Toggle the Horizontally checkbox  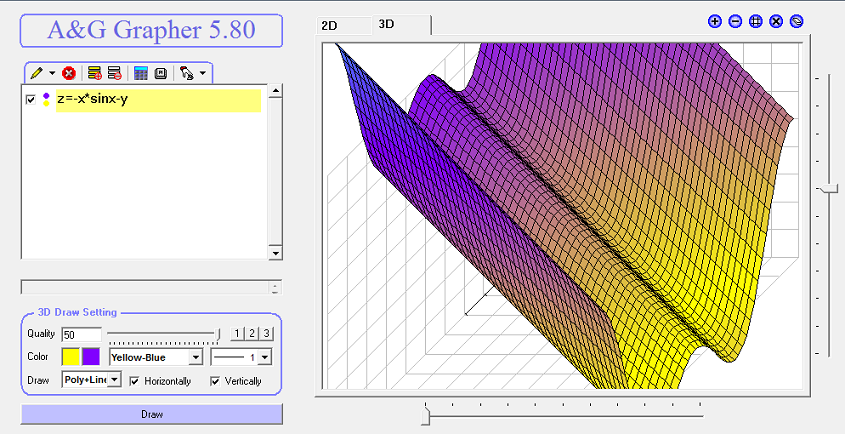(x=134, y=381)
